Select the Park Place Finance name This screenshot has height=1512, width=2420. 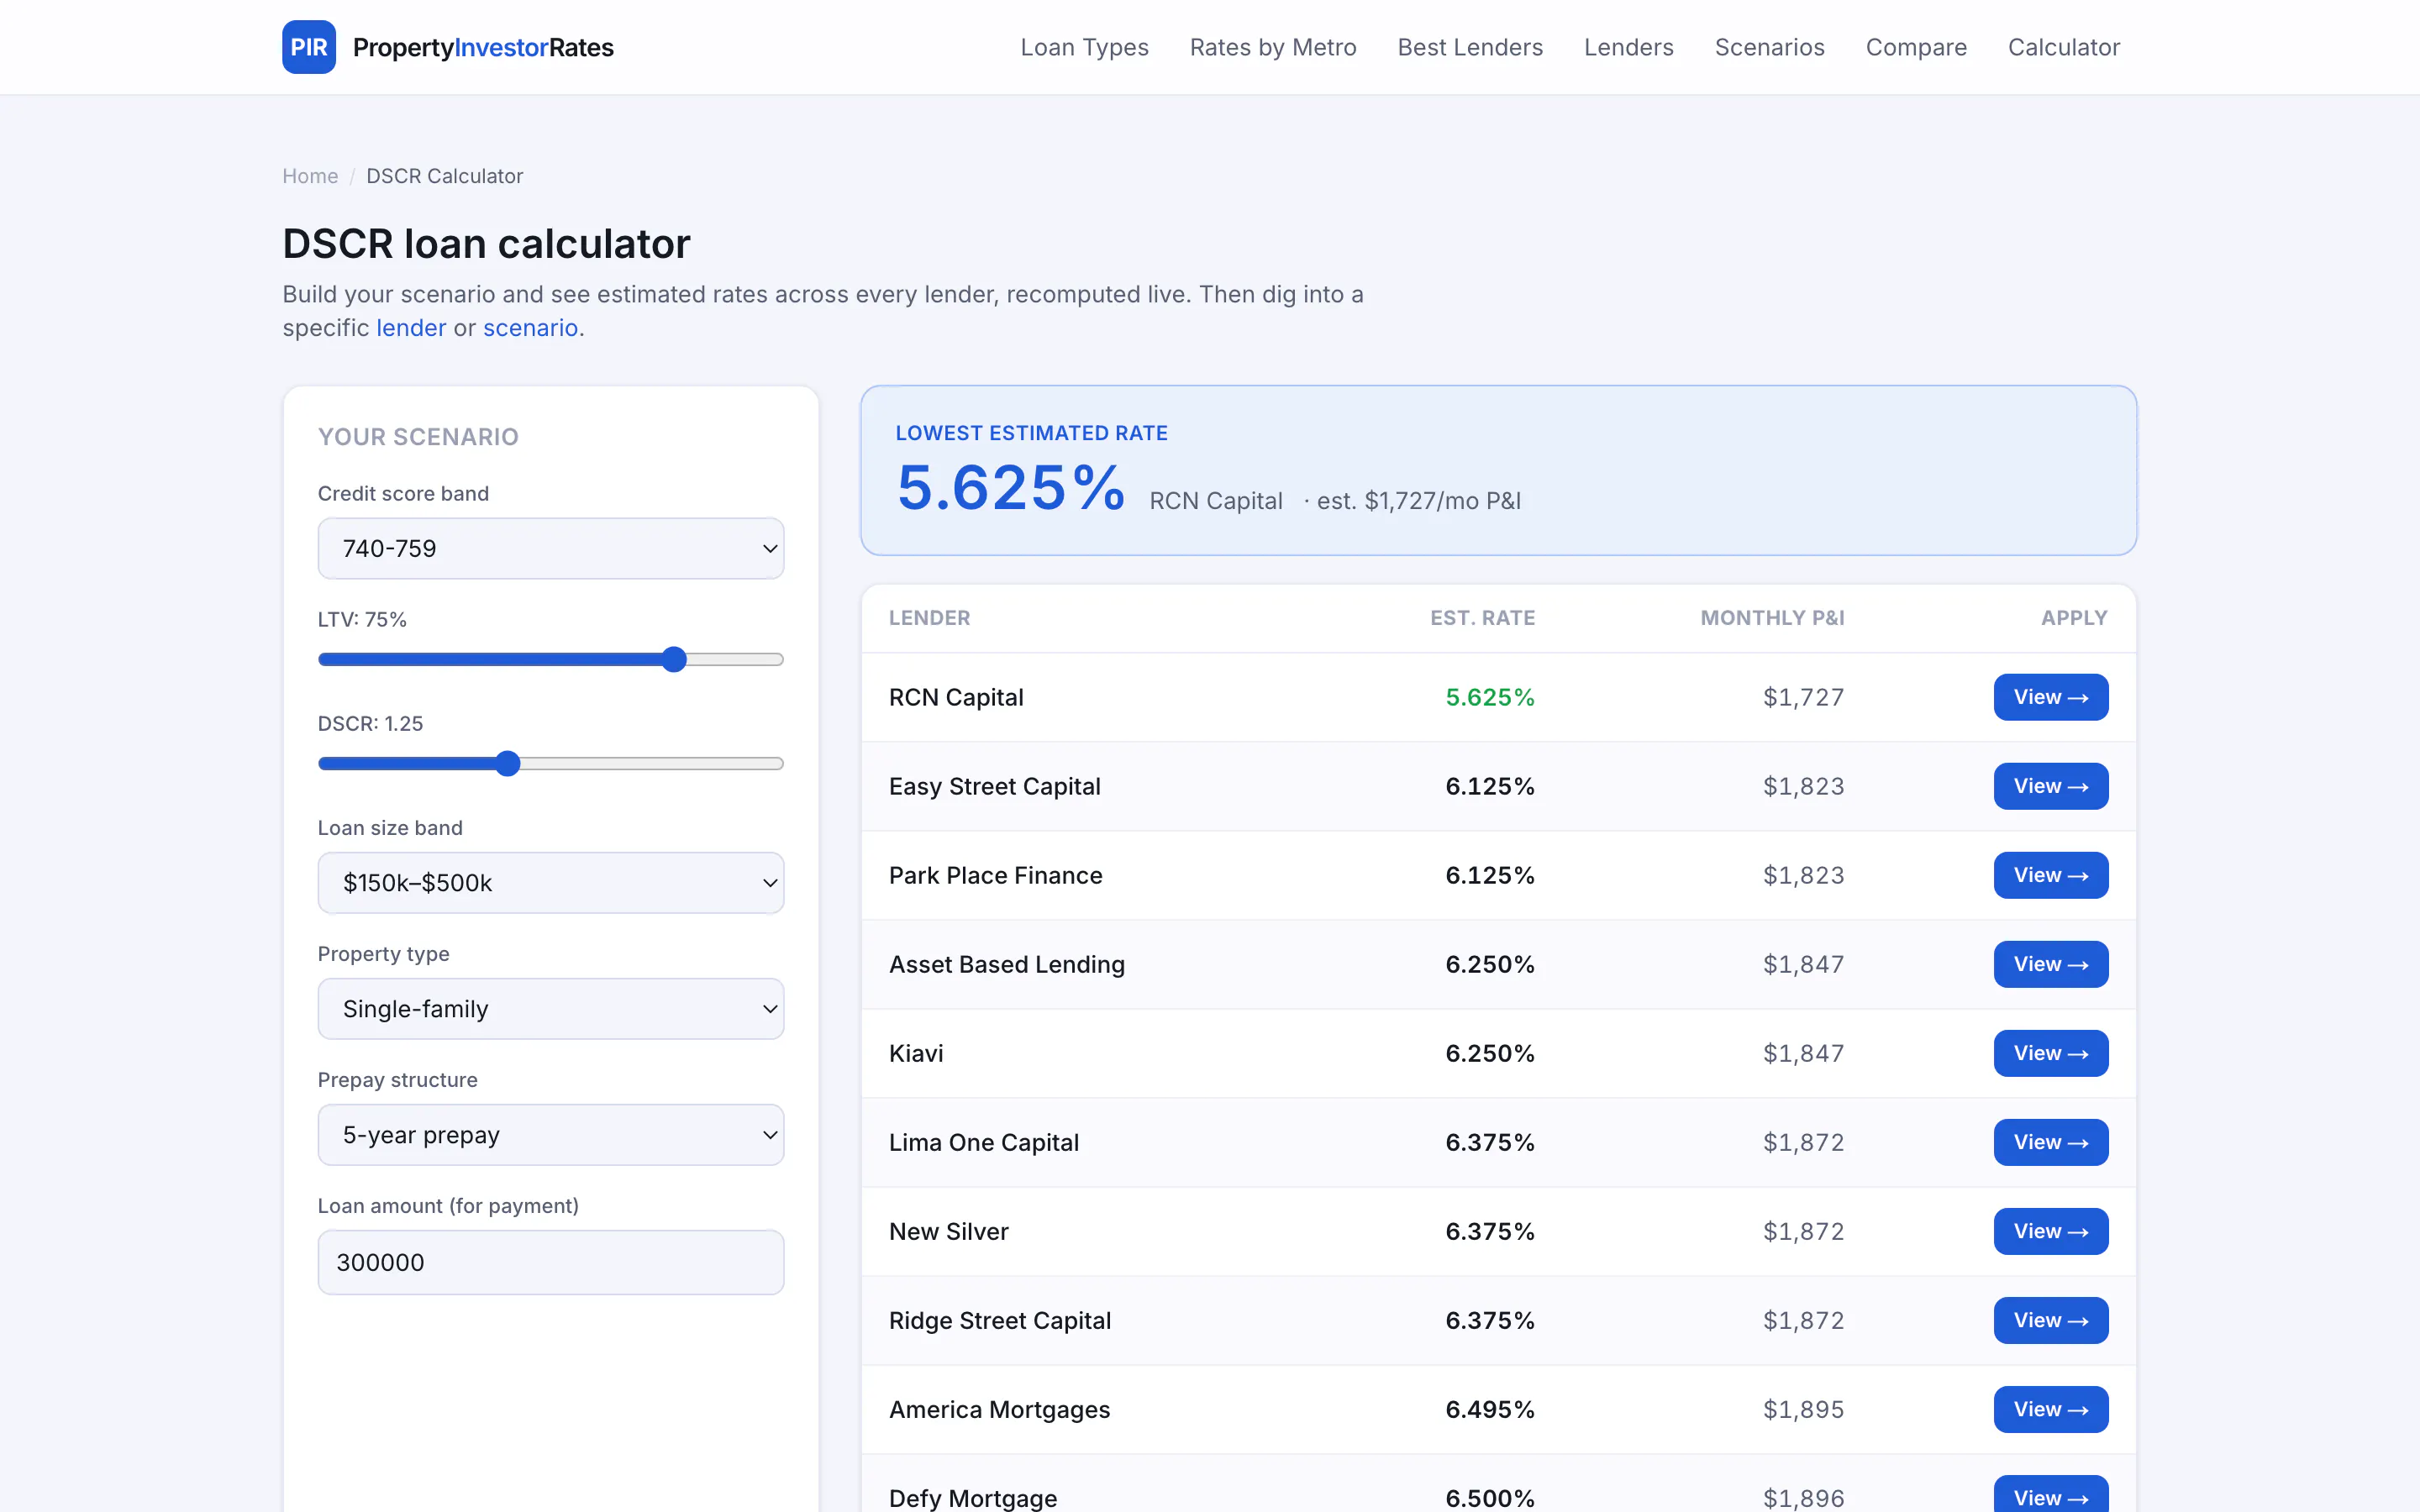[x=996, y=875]
